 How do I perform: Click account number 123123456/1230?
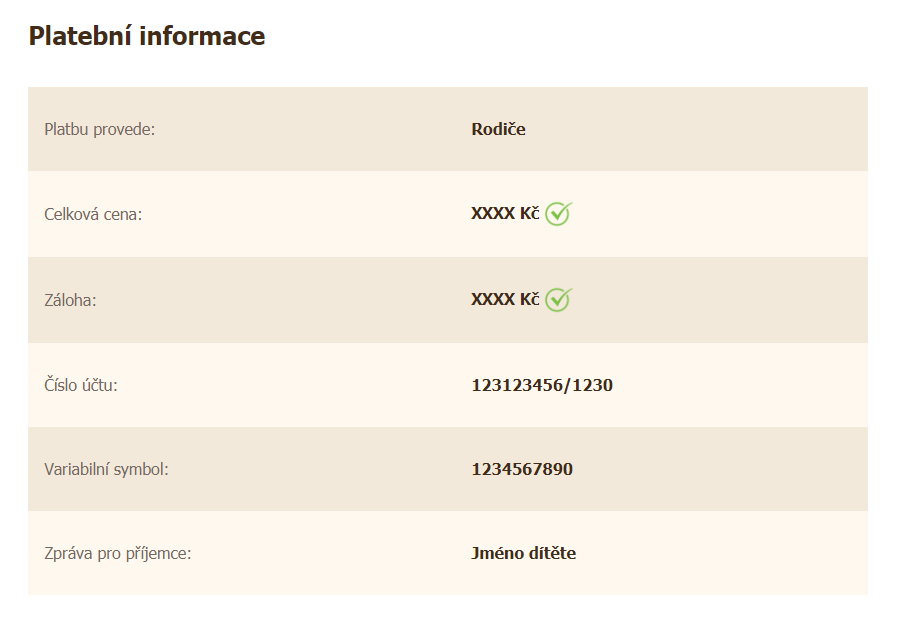pyautogui.click(x=542, y=385)
